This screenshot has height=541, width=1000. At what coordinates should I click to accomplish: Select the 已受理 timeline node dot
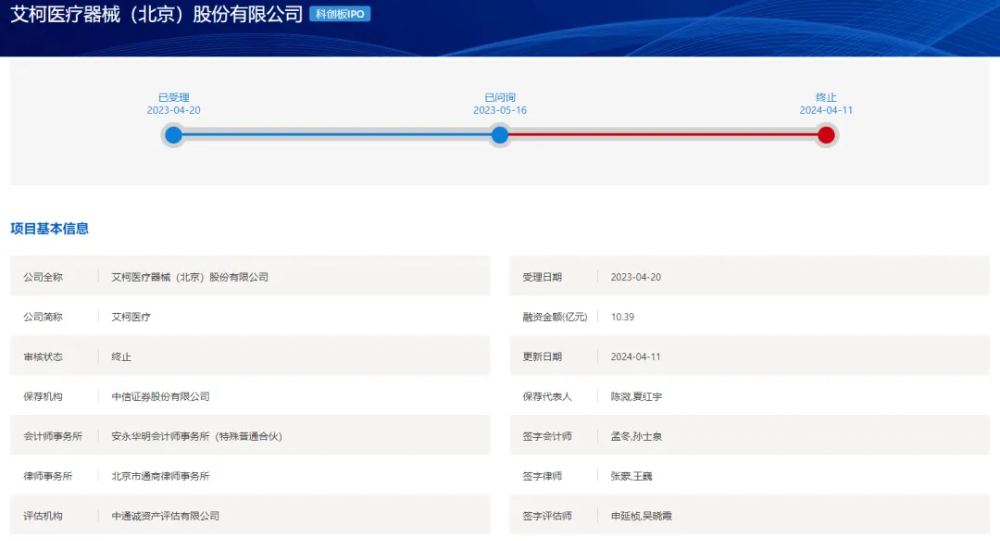pos(173,135)
